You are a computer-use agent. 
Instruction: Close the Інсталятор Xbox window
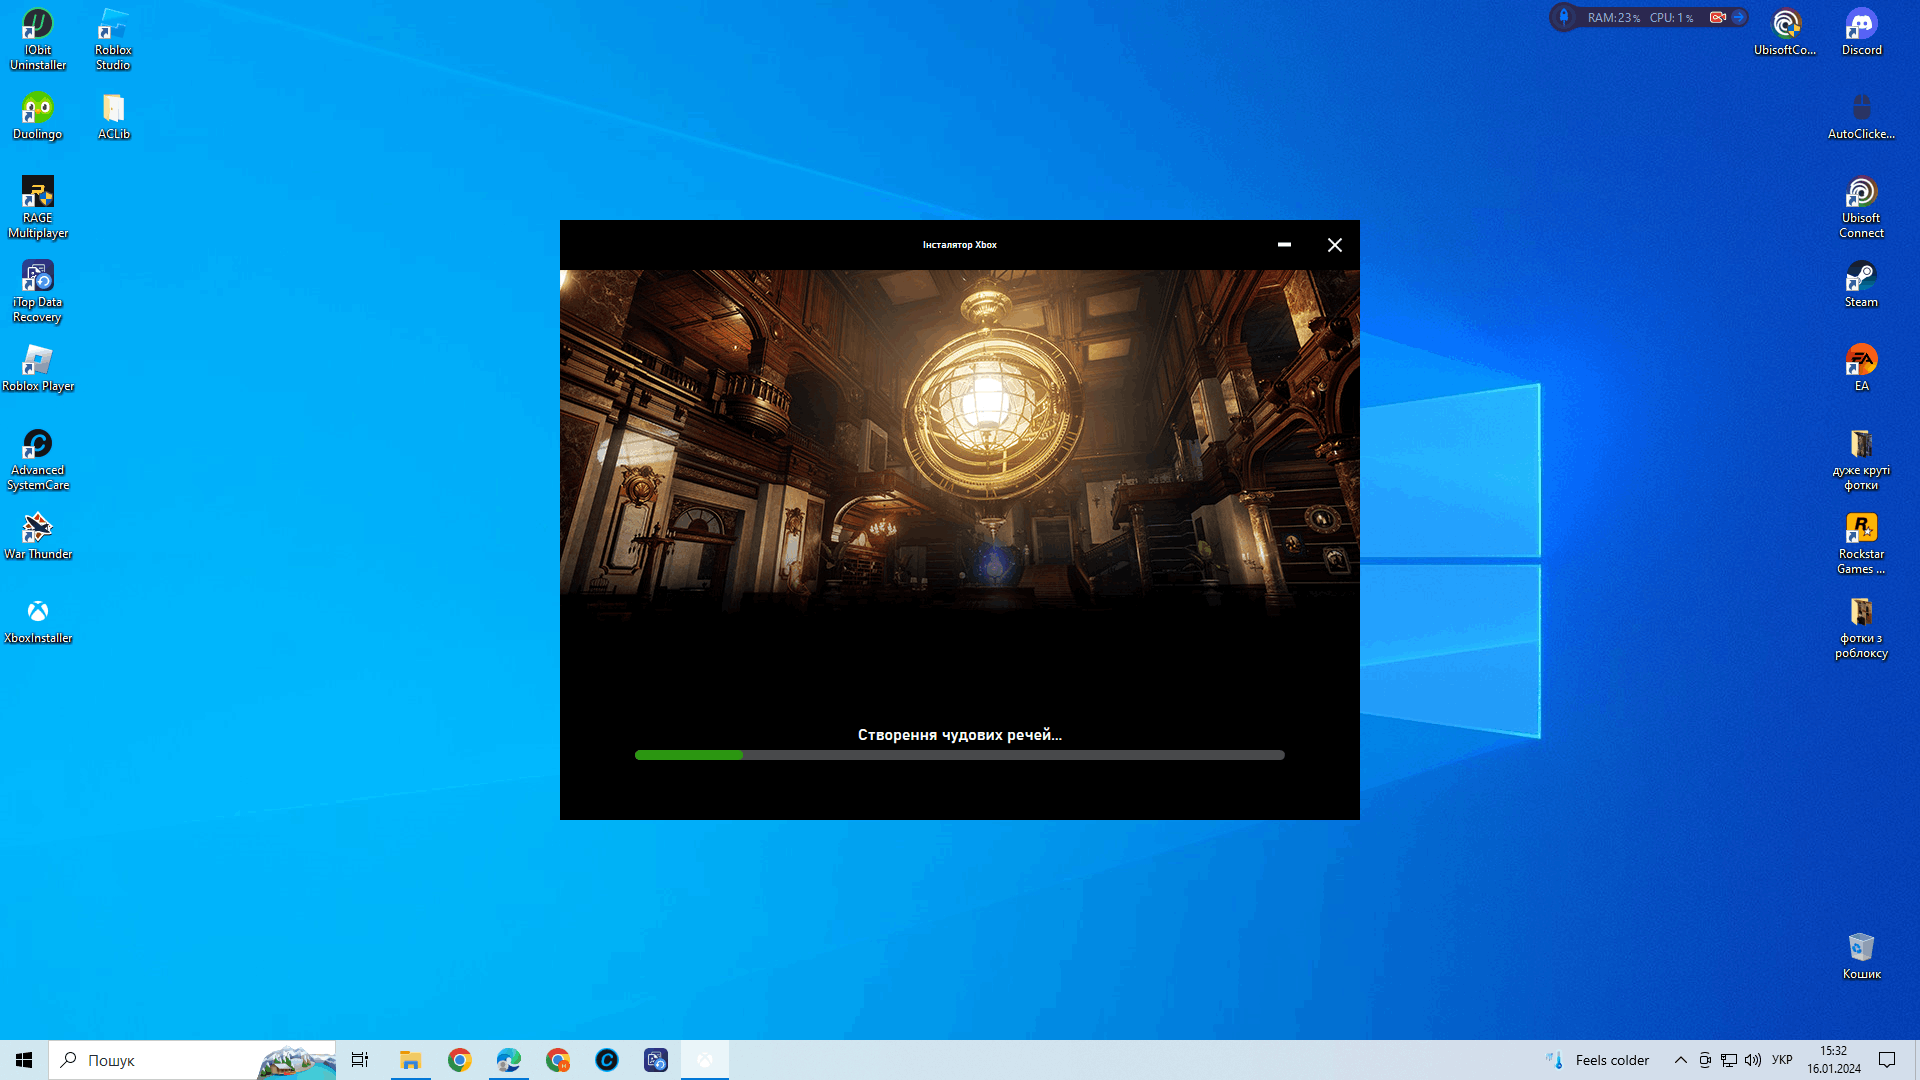(1334, 245)
